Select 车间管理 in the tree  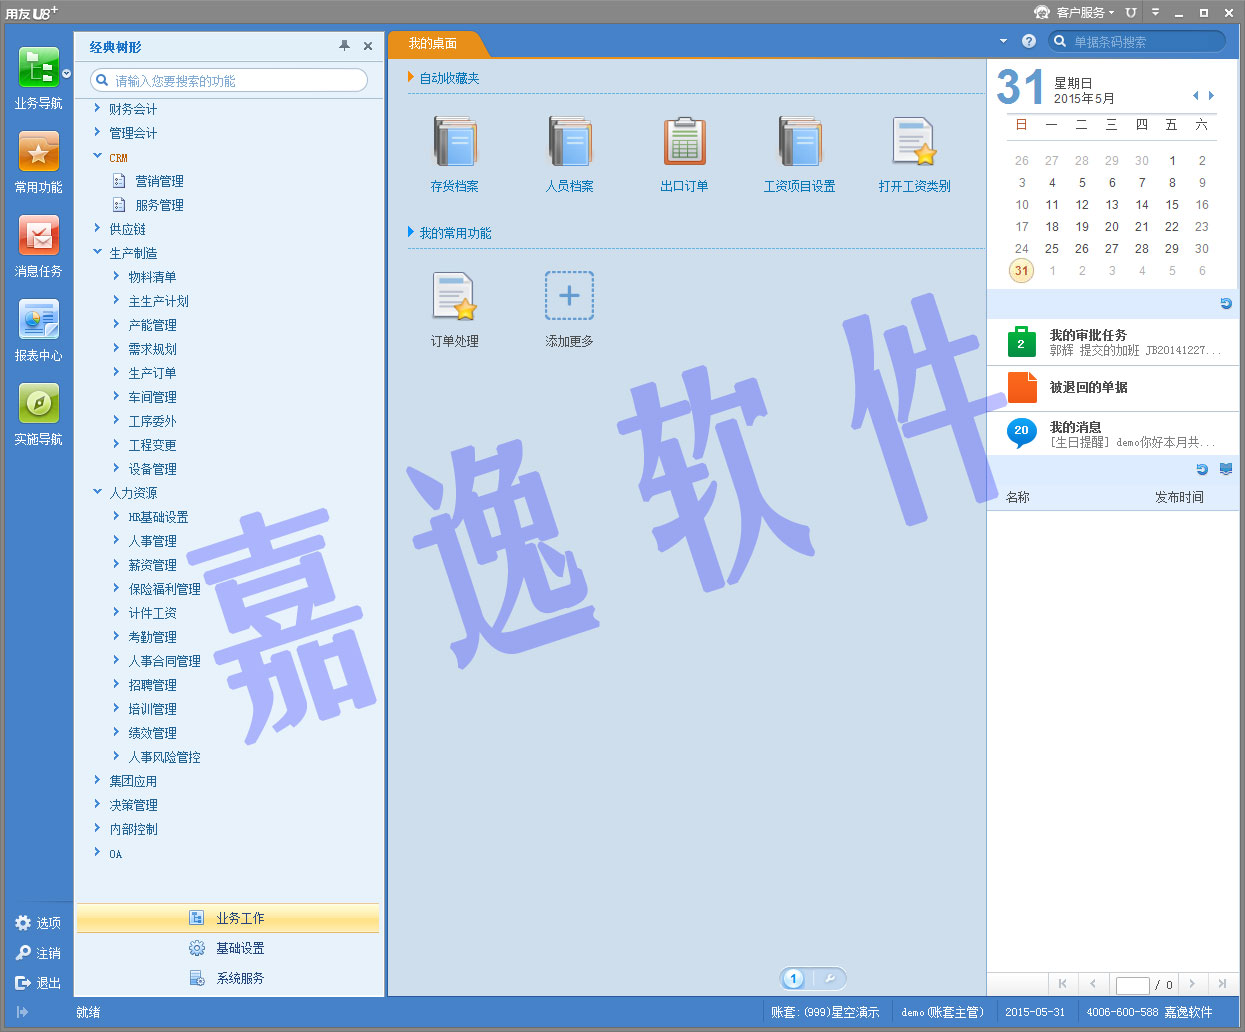(153, 397)
